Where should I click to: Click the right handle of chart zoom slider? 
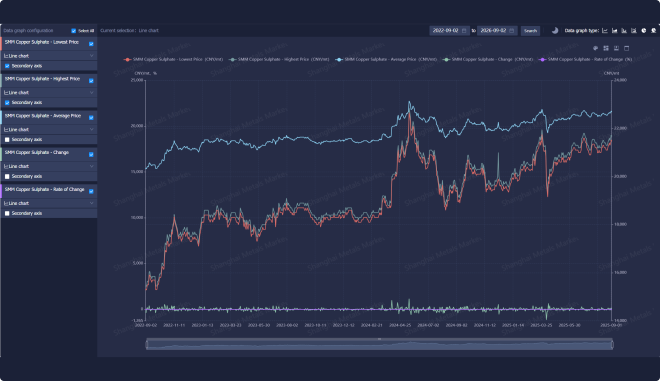[x=612, y=345]
